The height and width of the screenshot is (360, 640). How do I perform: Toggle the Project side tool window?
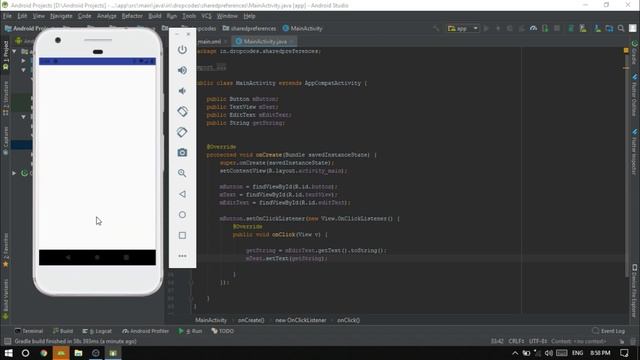pyautogui.click(x=5, y=56)
